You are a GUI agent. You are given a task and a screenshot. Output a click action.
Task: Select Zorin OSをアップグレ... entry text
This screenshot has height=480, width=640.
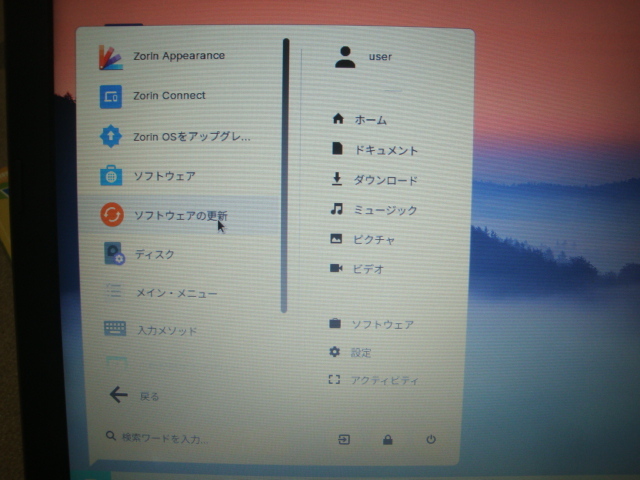click(192, 136)
